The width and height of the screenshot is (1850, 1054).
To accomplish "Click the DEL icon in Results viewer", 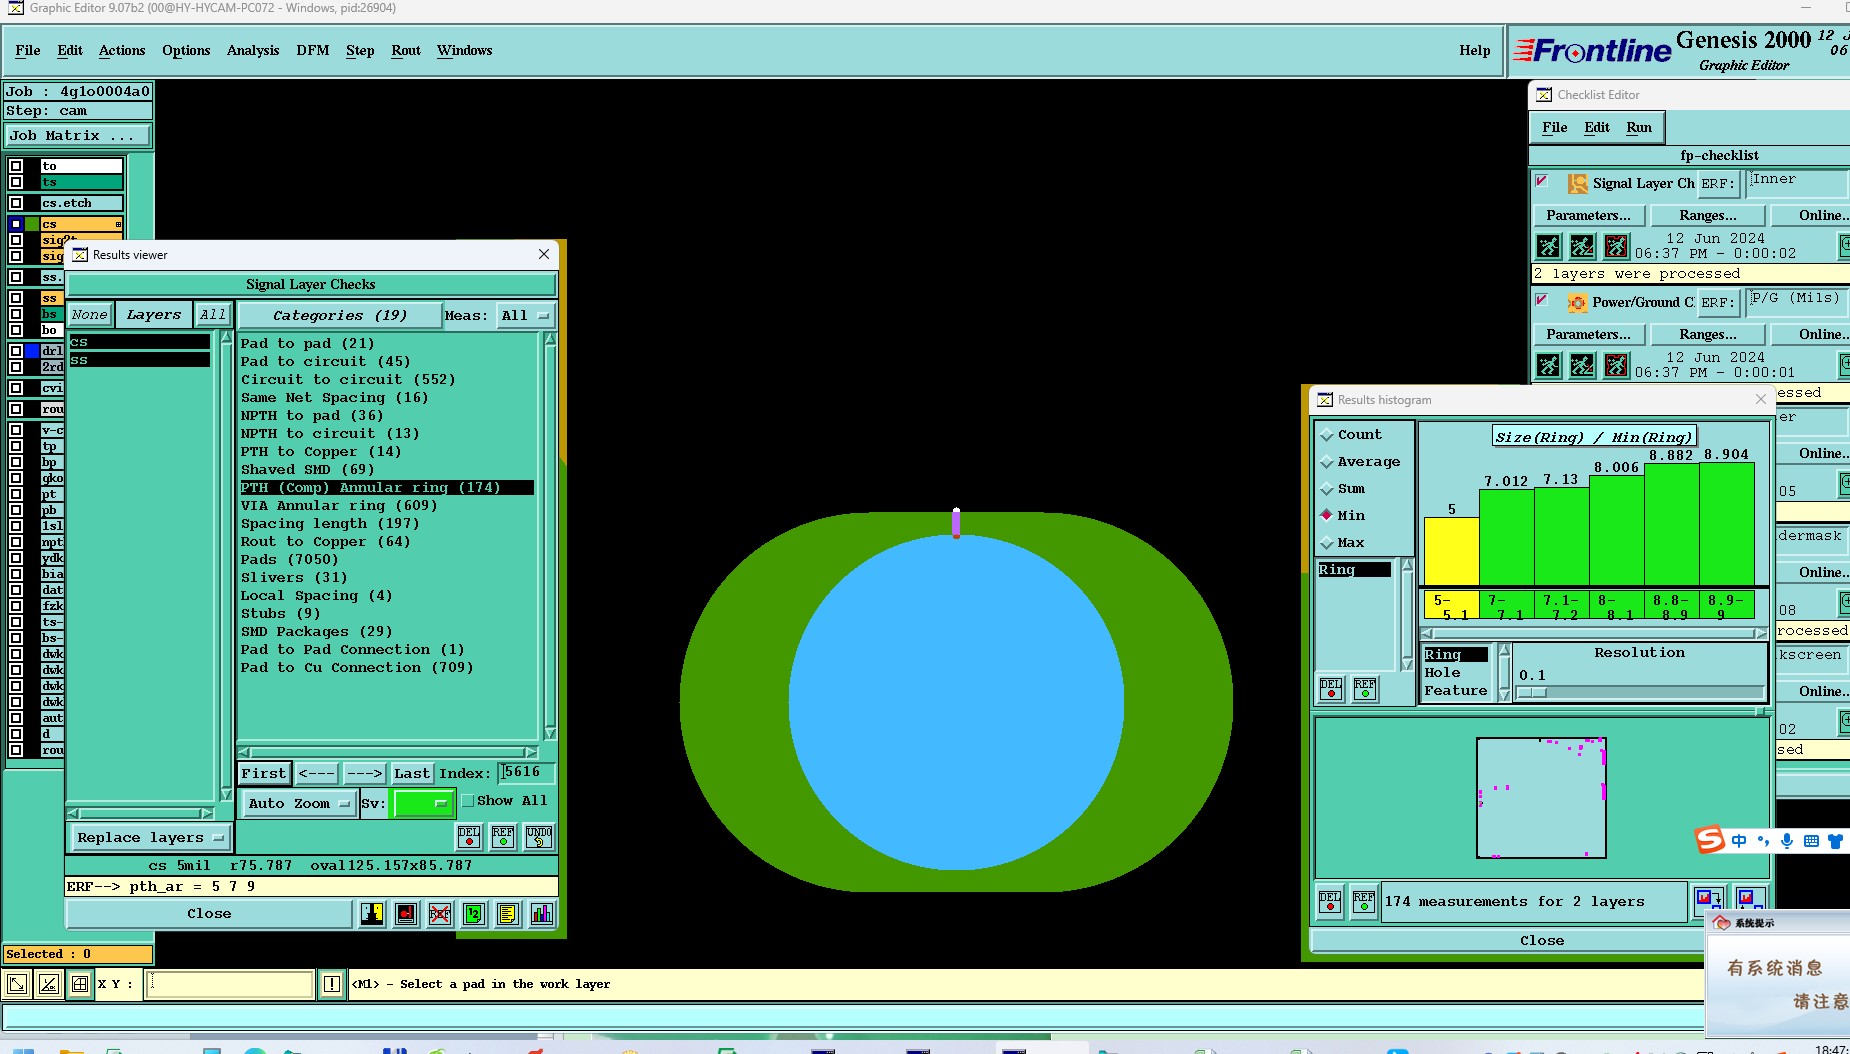I will pyautogui.click(x=469, y=837).
